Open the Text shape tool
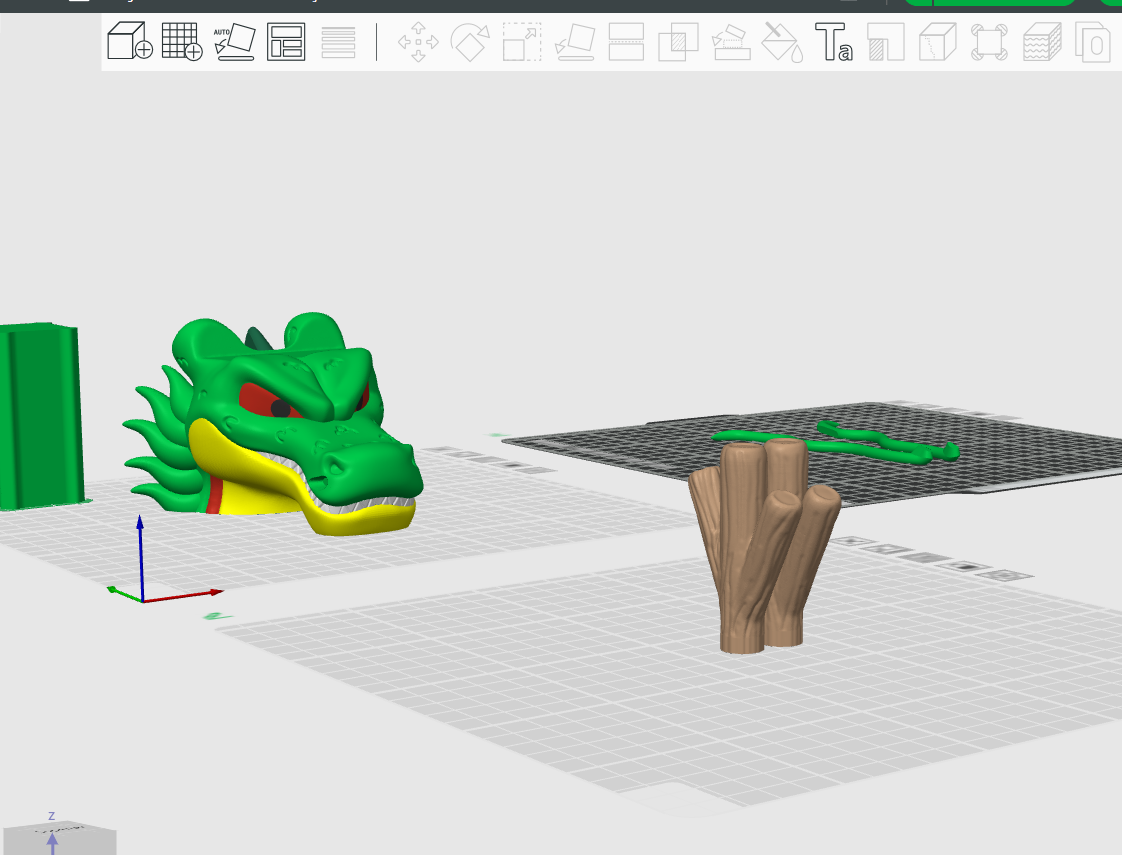Screen dimensions: 1122x855 pos(834,41)
